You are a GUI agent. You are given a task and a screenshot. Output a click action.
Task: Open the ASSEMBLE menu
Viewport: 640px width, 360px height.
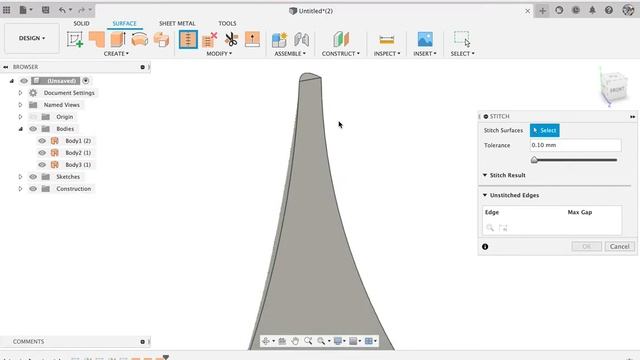pyautogui.click(x=290, y=53)
